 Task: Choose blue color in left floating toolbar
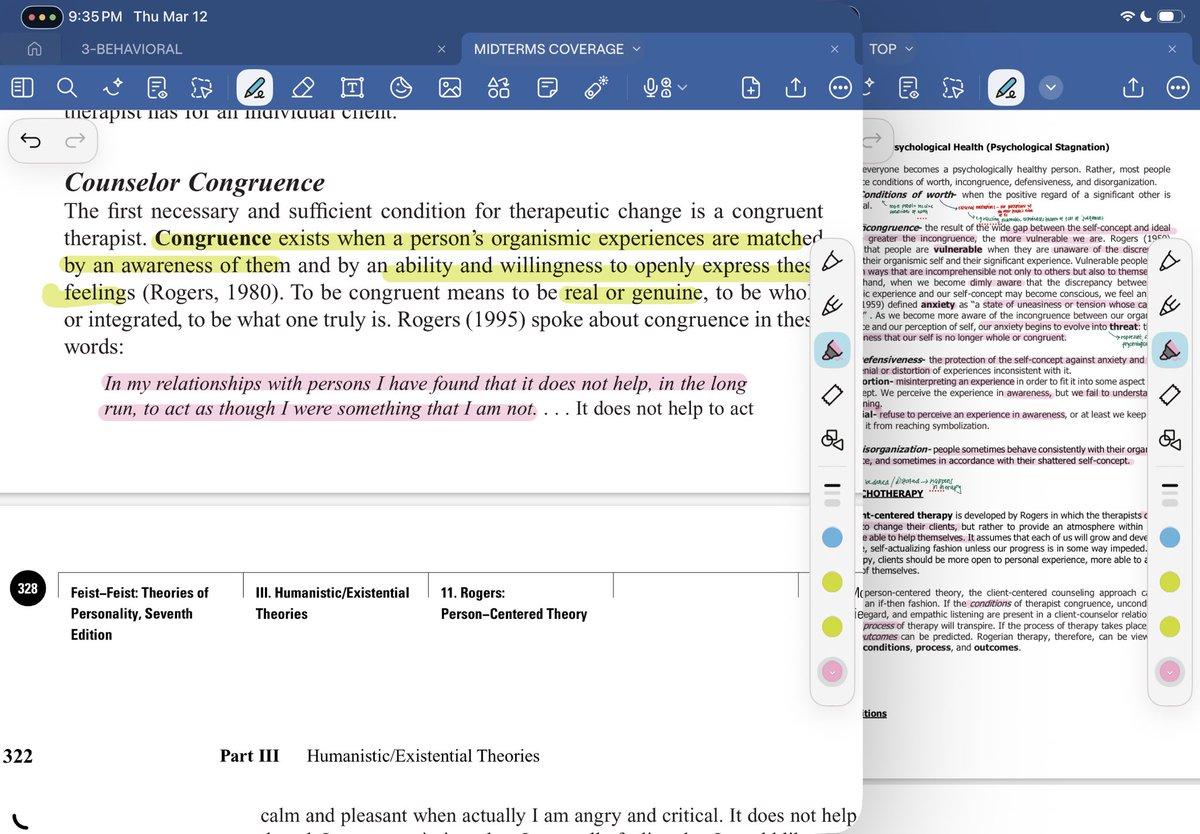tap(832, 538)
